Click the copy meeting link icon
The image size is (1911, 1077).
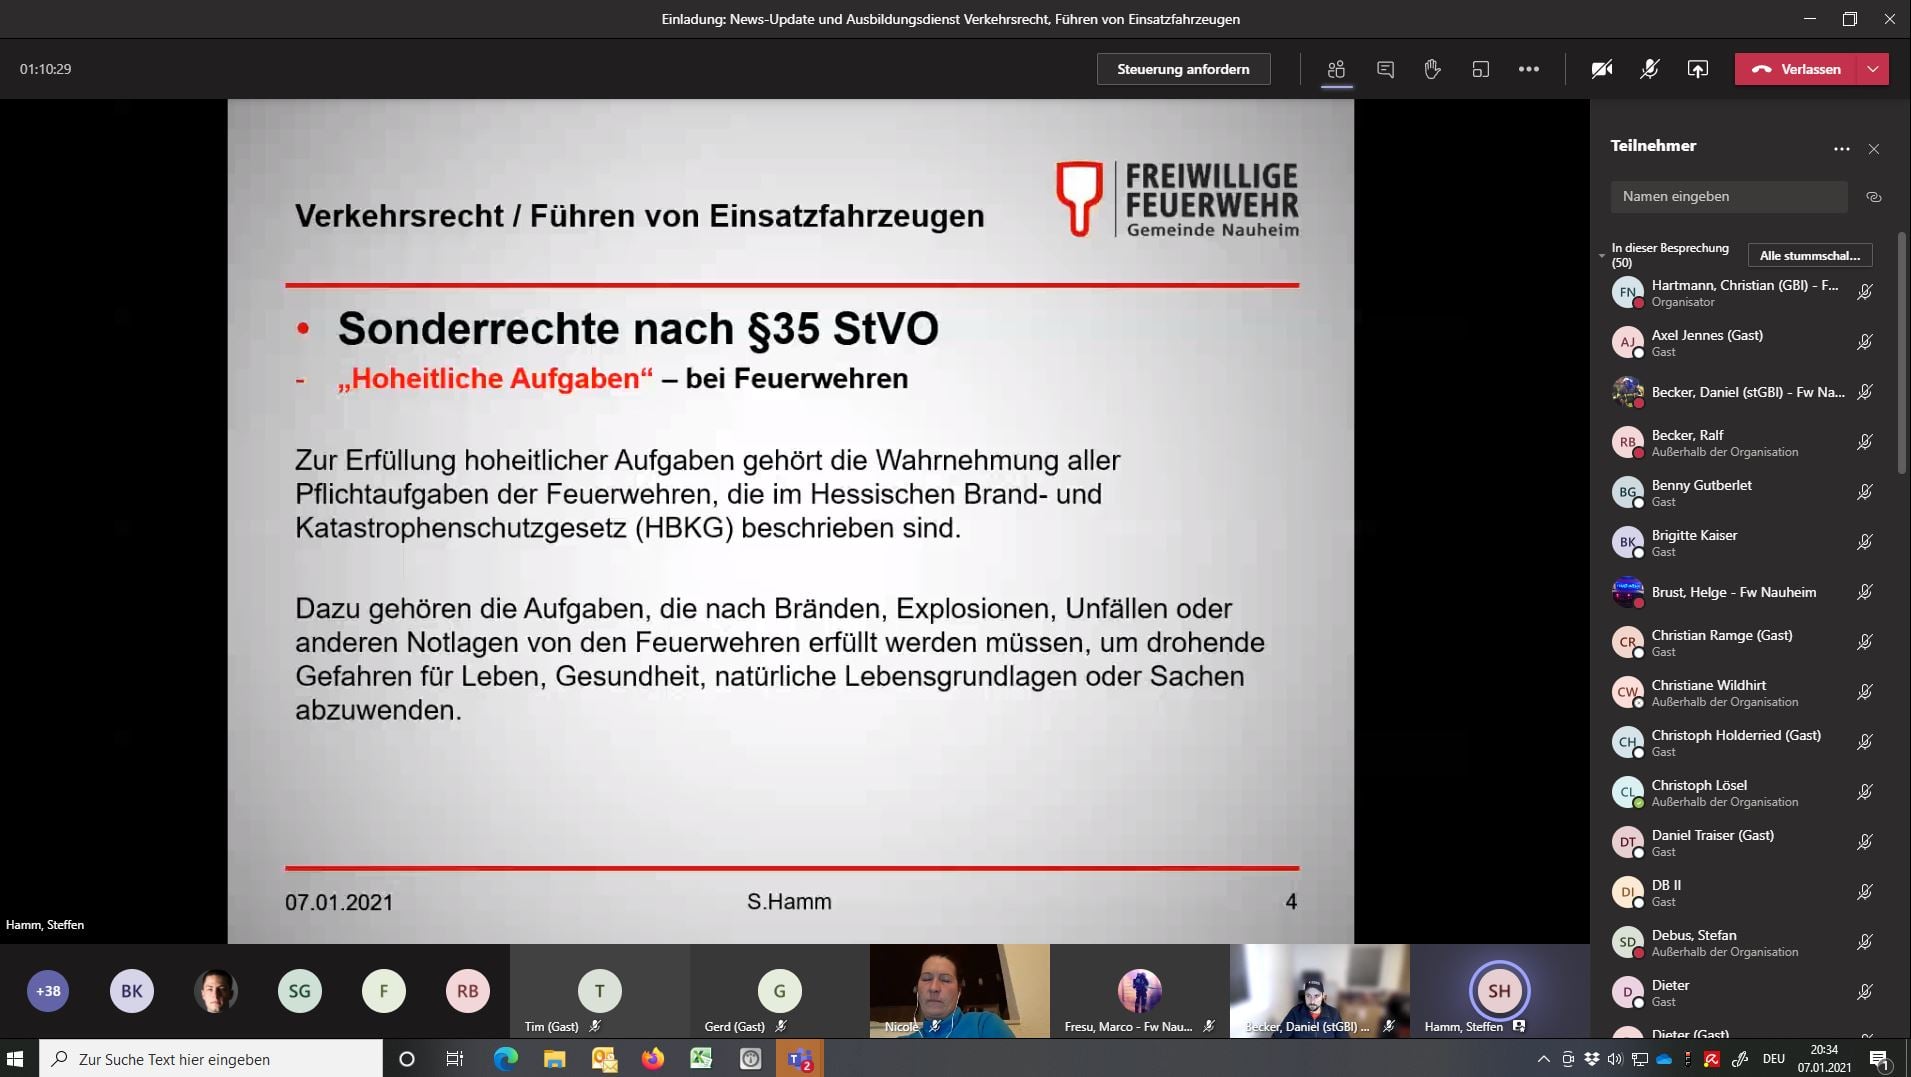(1873, 197)
